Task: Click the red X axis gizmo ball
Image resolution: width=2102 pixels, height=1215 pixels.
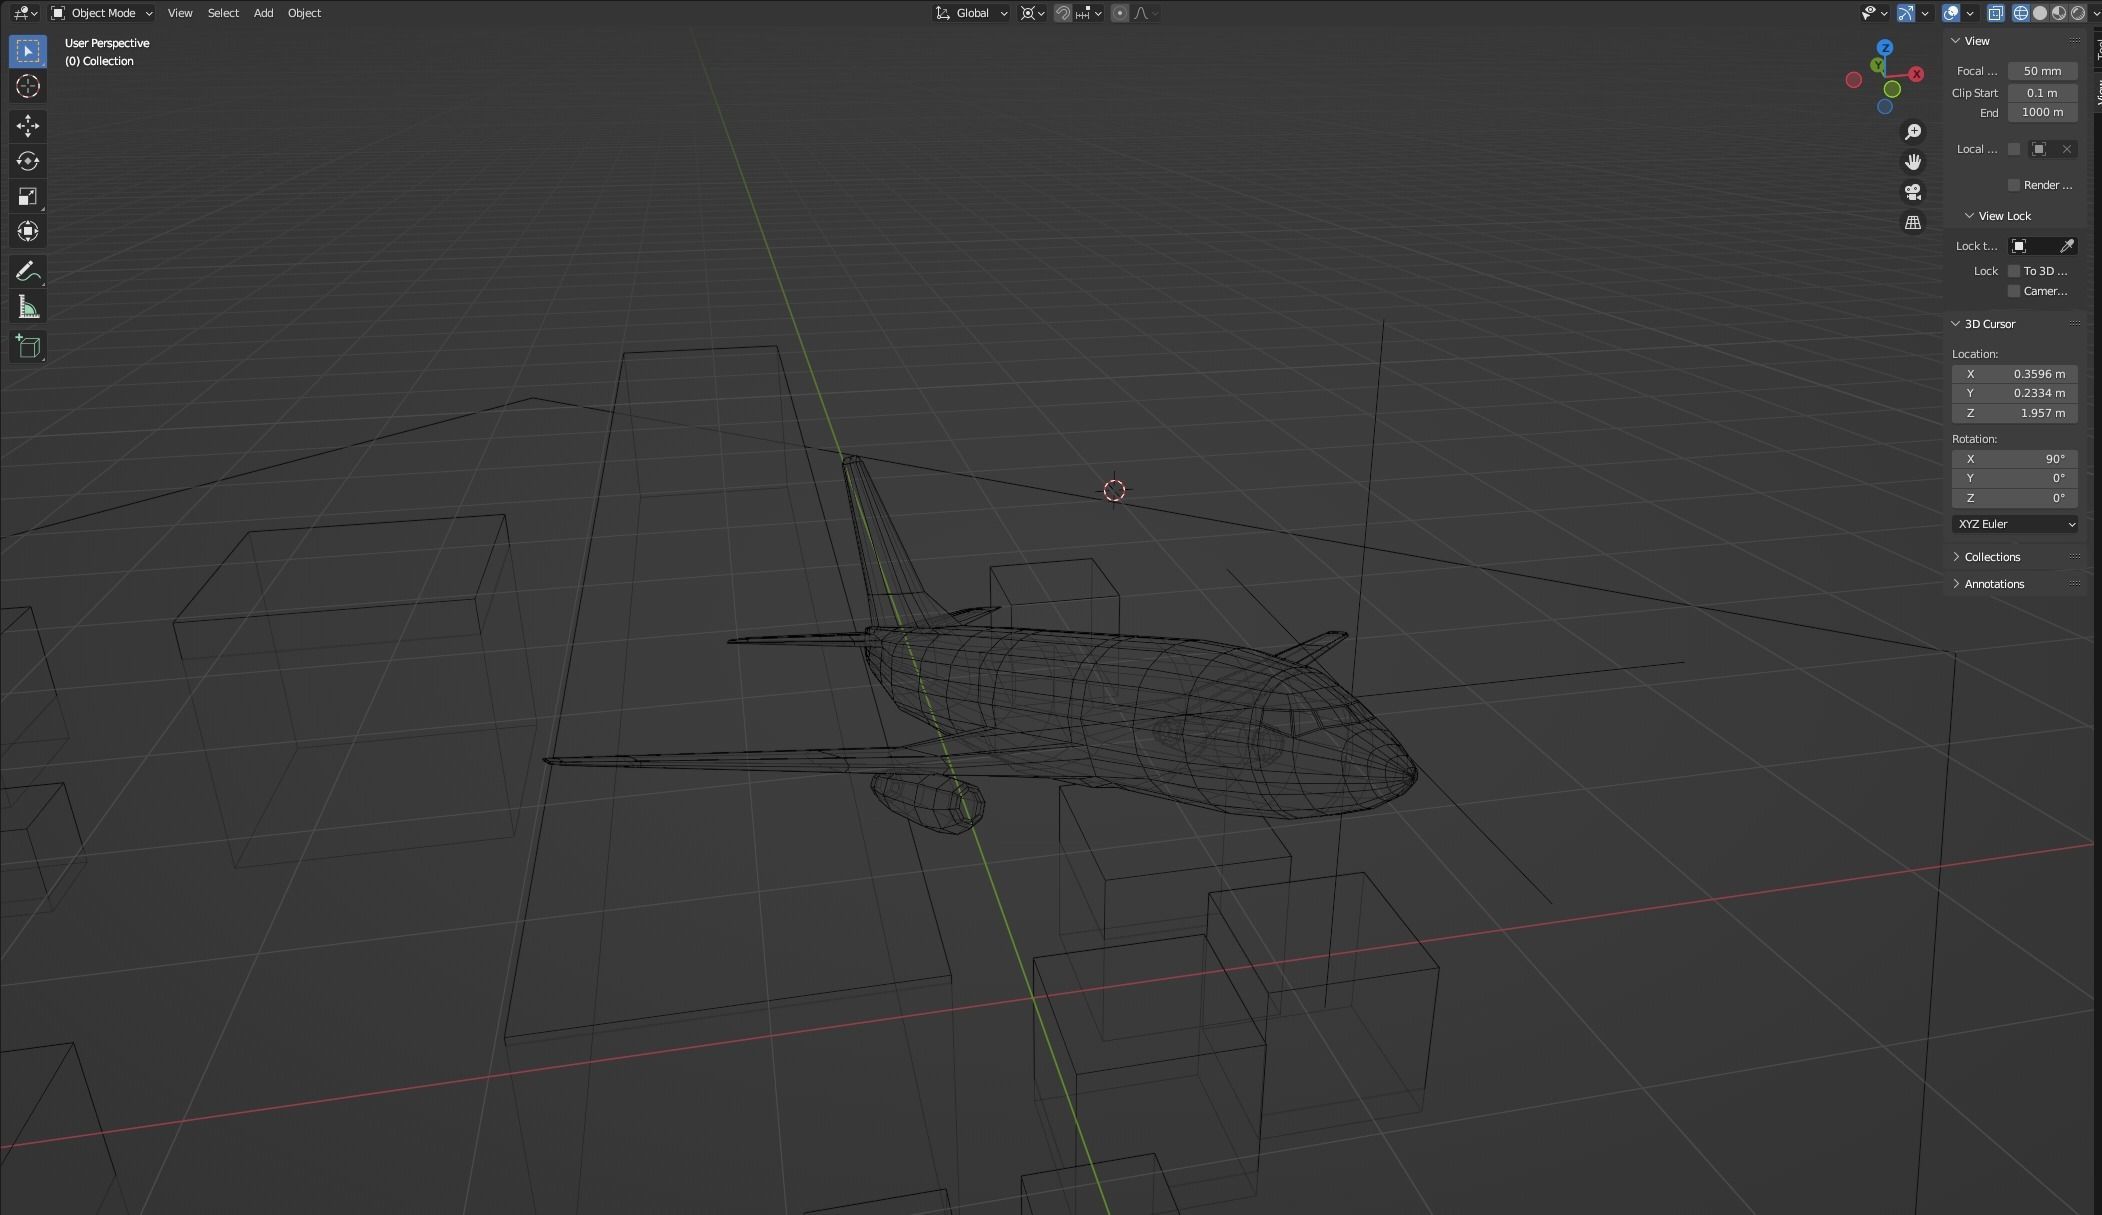Action: click(x=1916, y=74)
